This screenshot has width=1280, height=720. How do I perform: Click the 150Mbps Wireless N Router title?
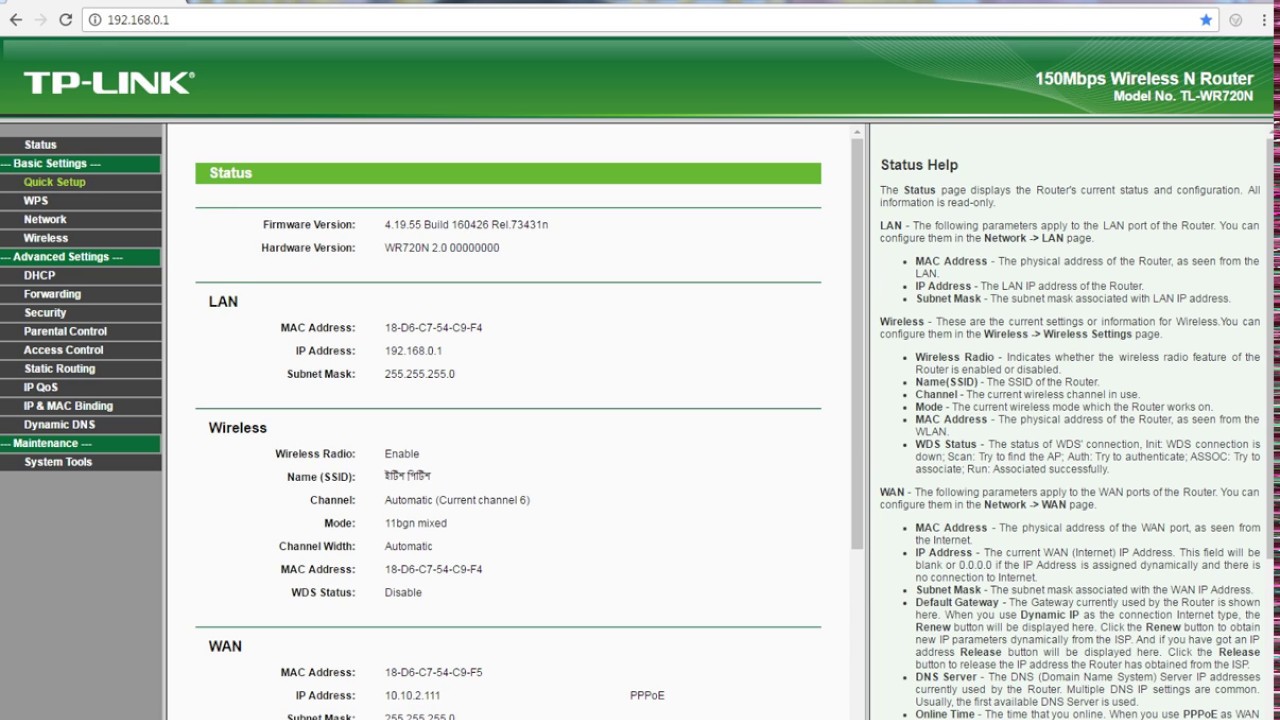point(1144,79)
